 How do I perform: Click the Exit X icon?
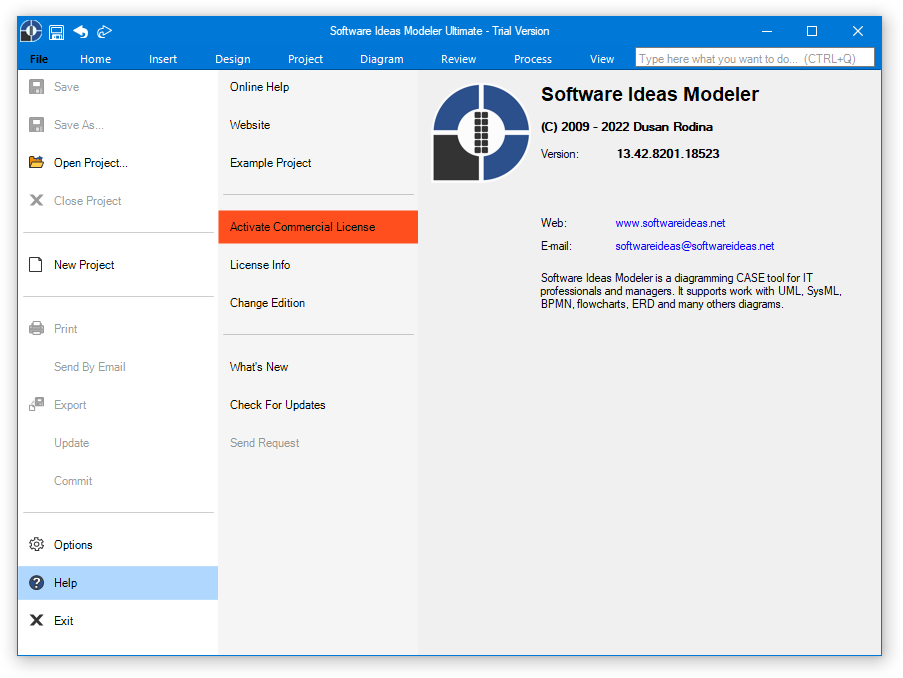coord(36,620)
